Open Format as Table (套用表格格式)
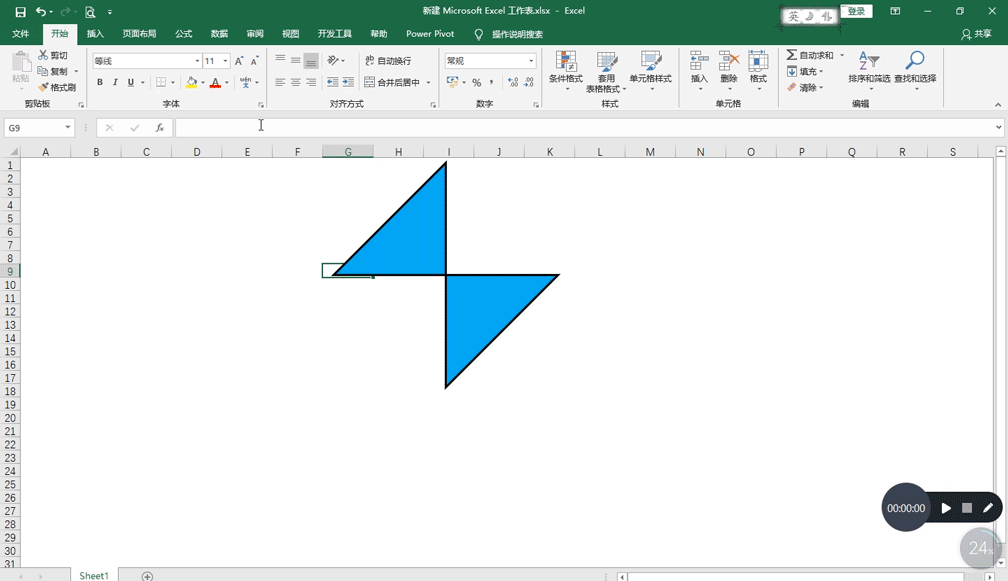Viewport: 1008px width, 581px height. coord(605,71)
